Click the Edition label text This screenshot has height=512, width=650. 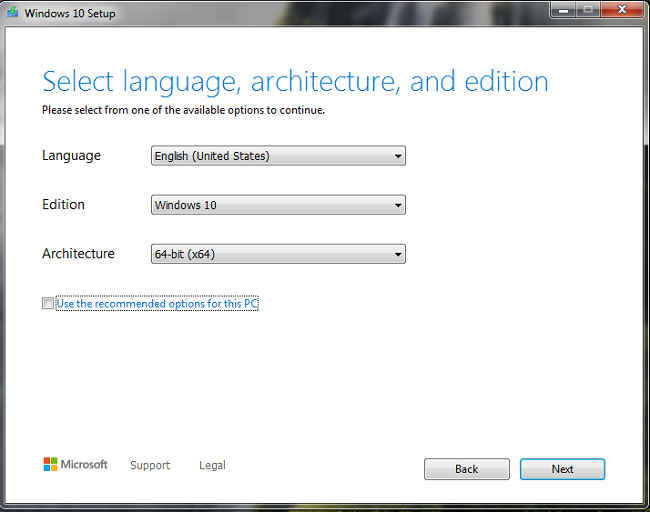pyautogui.click(x=63, y=204)
